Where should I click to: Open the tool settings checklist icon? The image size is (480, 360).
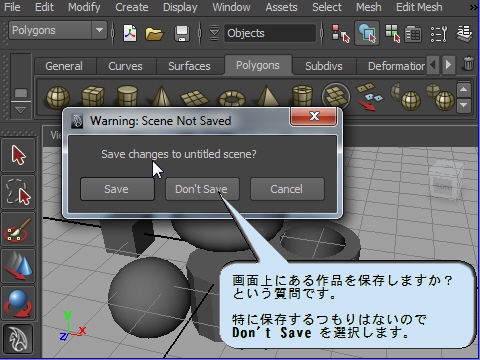pos(439,34)
